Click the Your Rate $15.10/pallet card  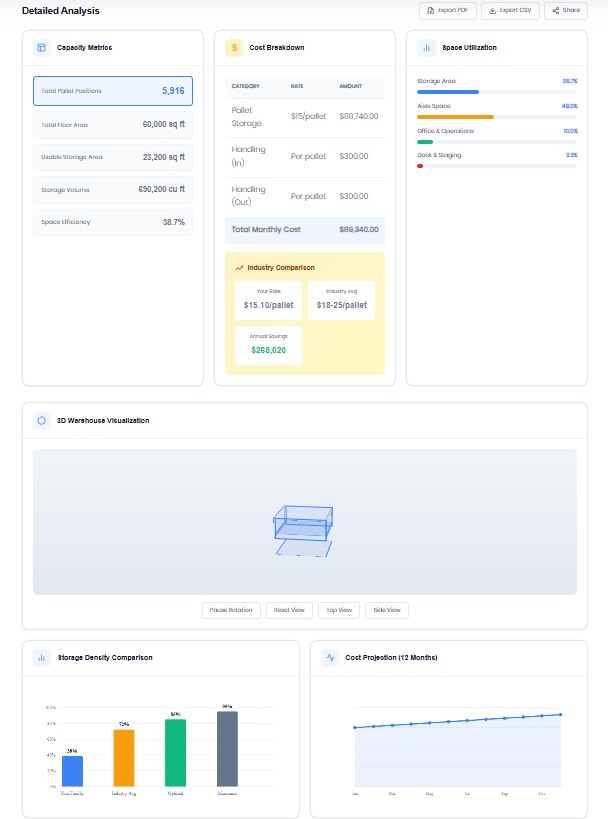coord(268,300)
